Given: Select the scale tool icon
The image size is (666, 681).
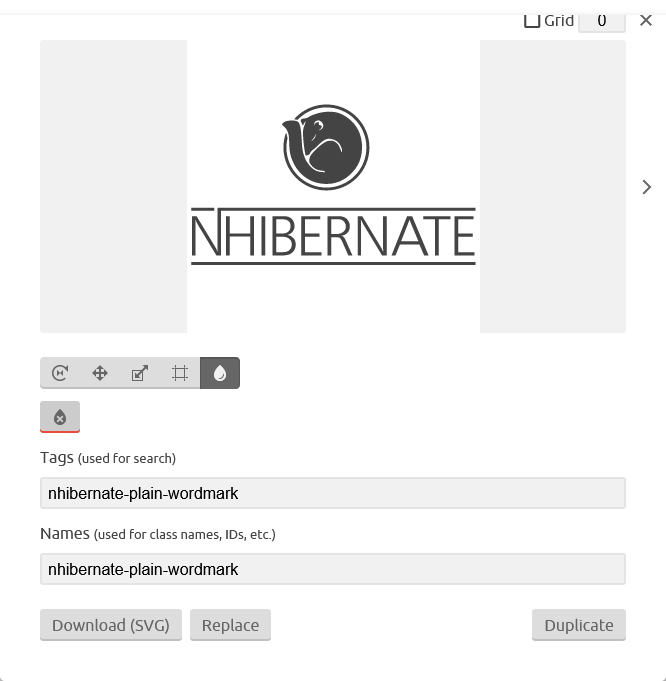Looking at the screenshot, I should pyautogui.click(x=140, y=373).
